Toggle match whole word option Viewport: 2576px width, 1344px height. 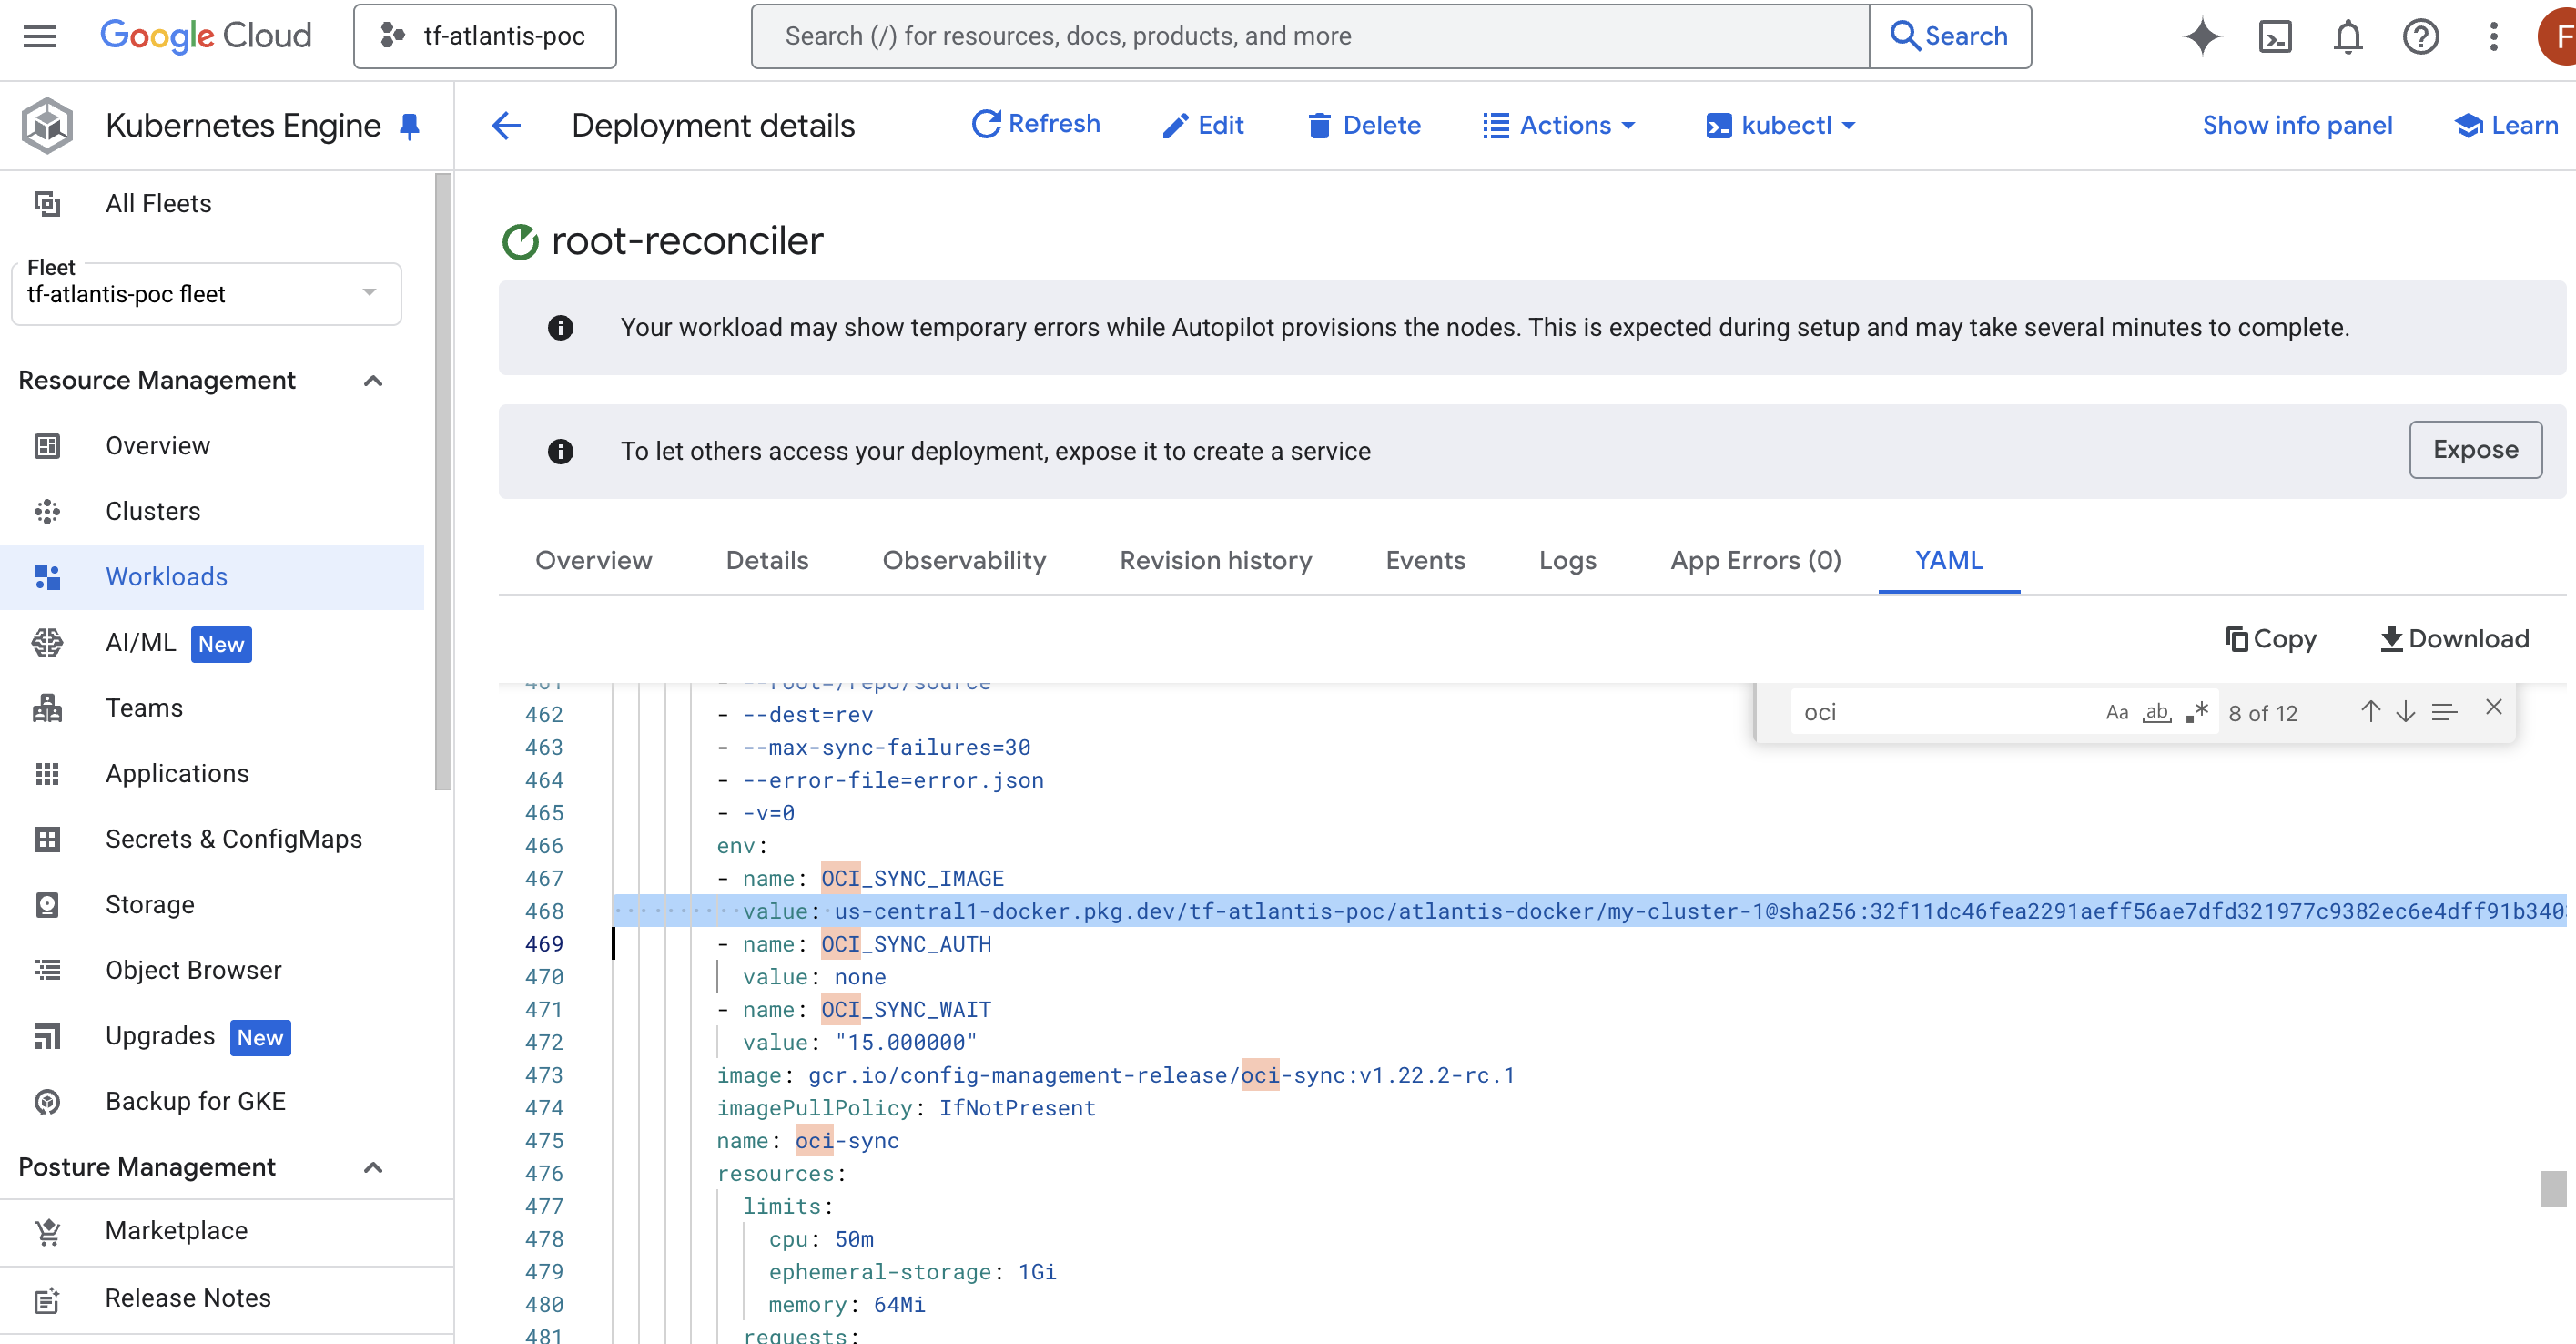(2156, 712)
